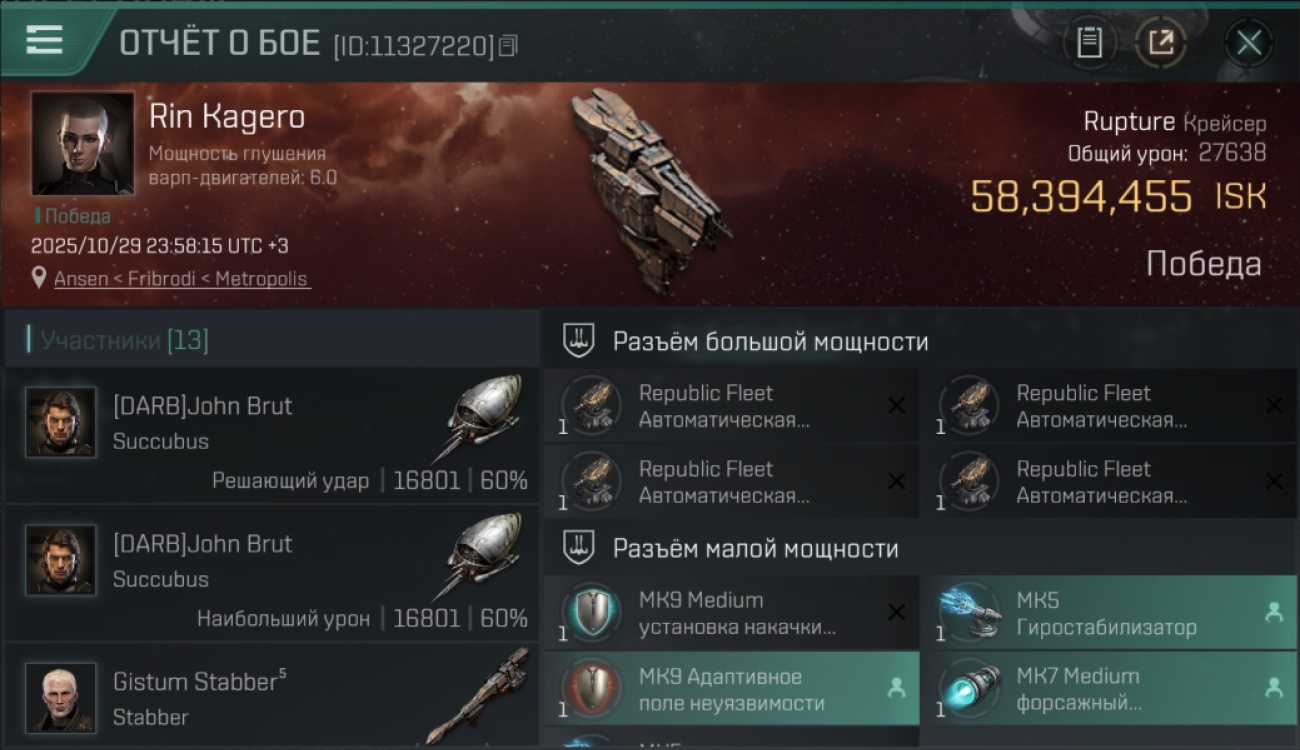This screenshot has width=1300, height=750.
Task: Click the person icon on MK5 Гиростабилизатор
Action: [1273, 613]
